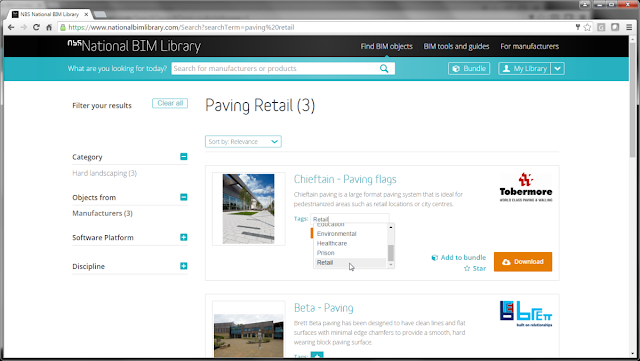Expand the Discipline filter
This screenshot has height=361, width=640.
click(x=184, y=266)
